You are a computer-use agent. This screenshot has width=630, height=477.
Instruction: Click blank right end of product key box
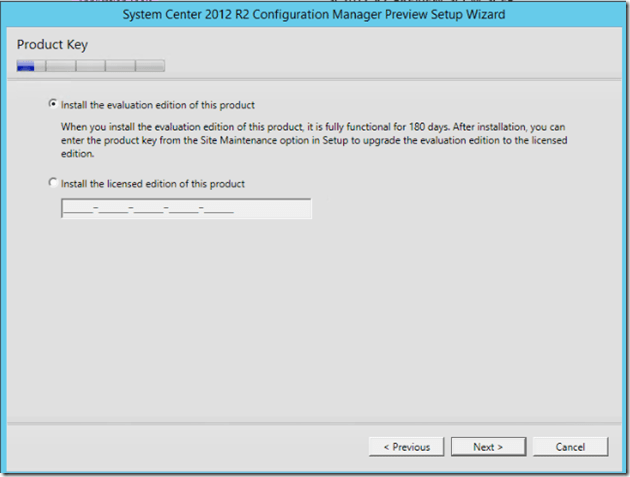point(275,208)
